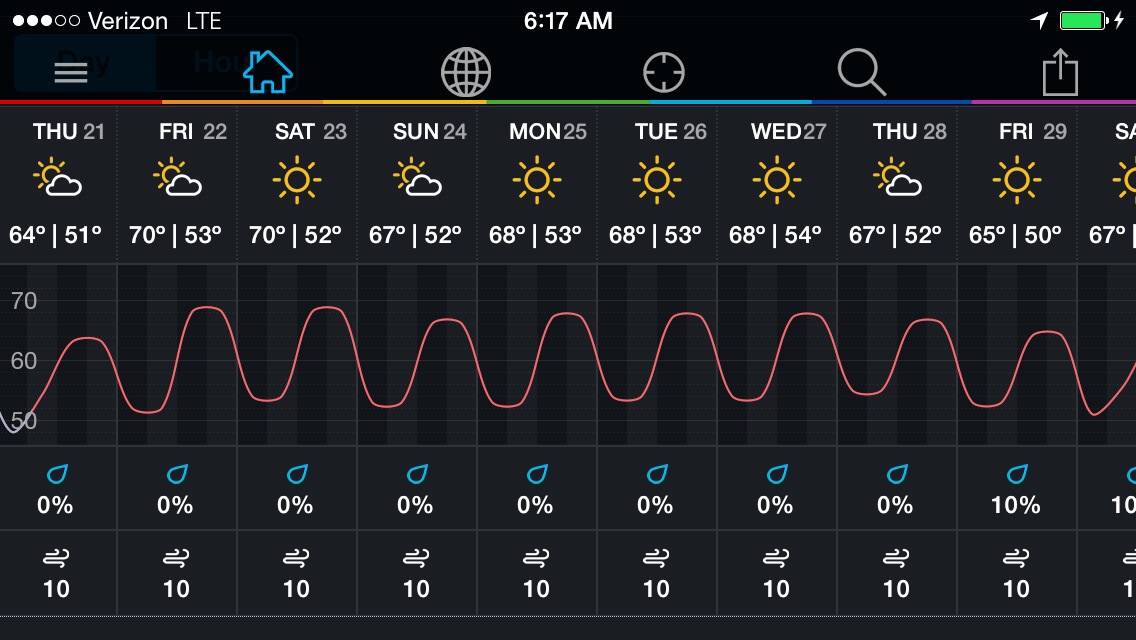Tap the battery indicator in status bar

pyautogui.click(x=1083, y=20)
